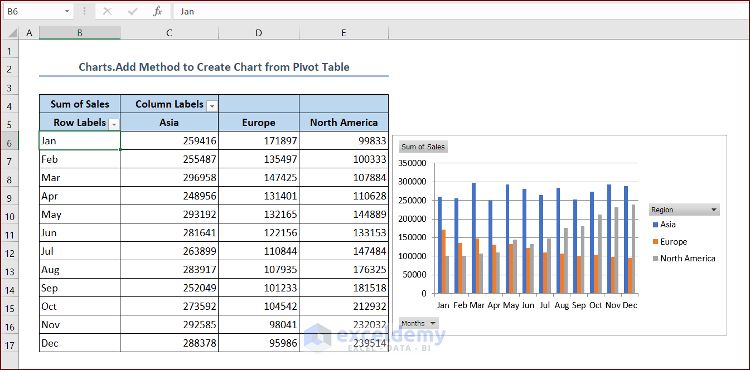Click the cell with value 171897
The image size is (750, 370).
(259, 141)
